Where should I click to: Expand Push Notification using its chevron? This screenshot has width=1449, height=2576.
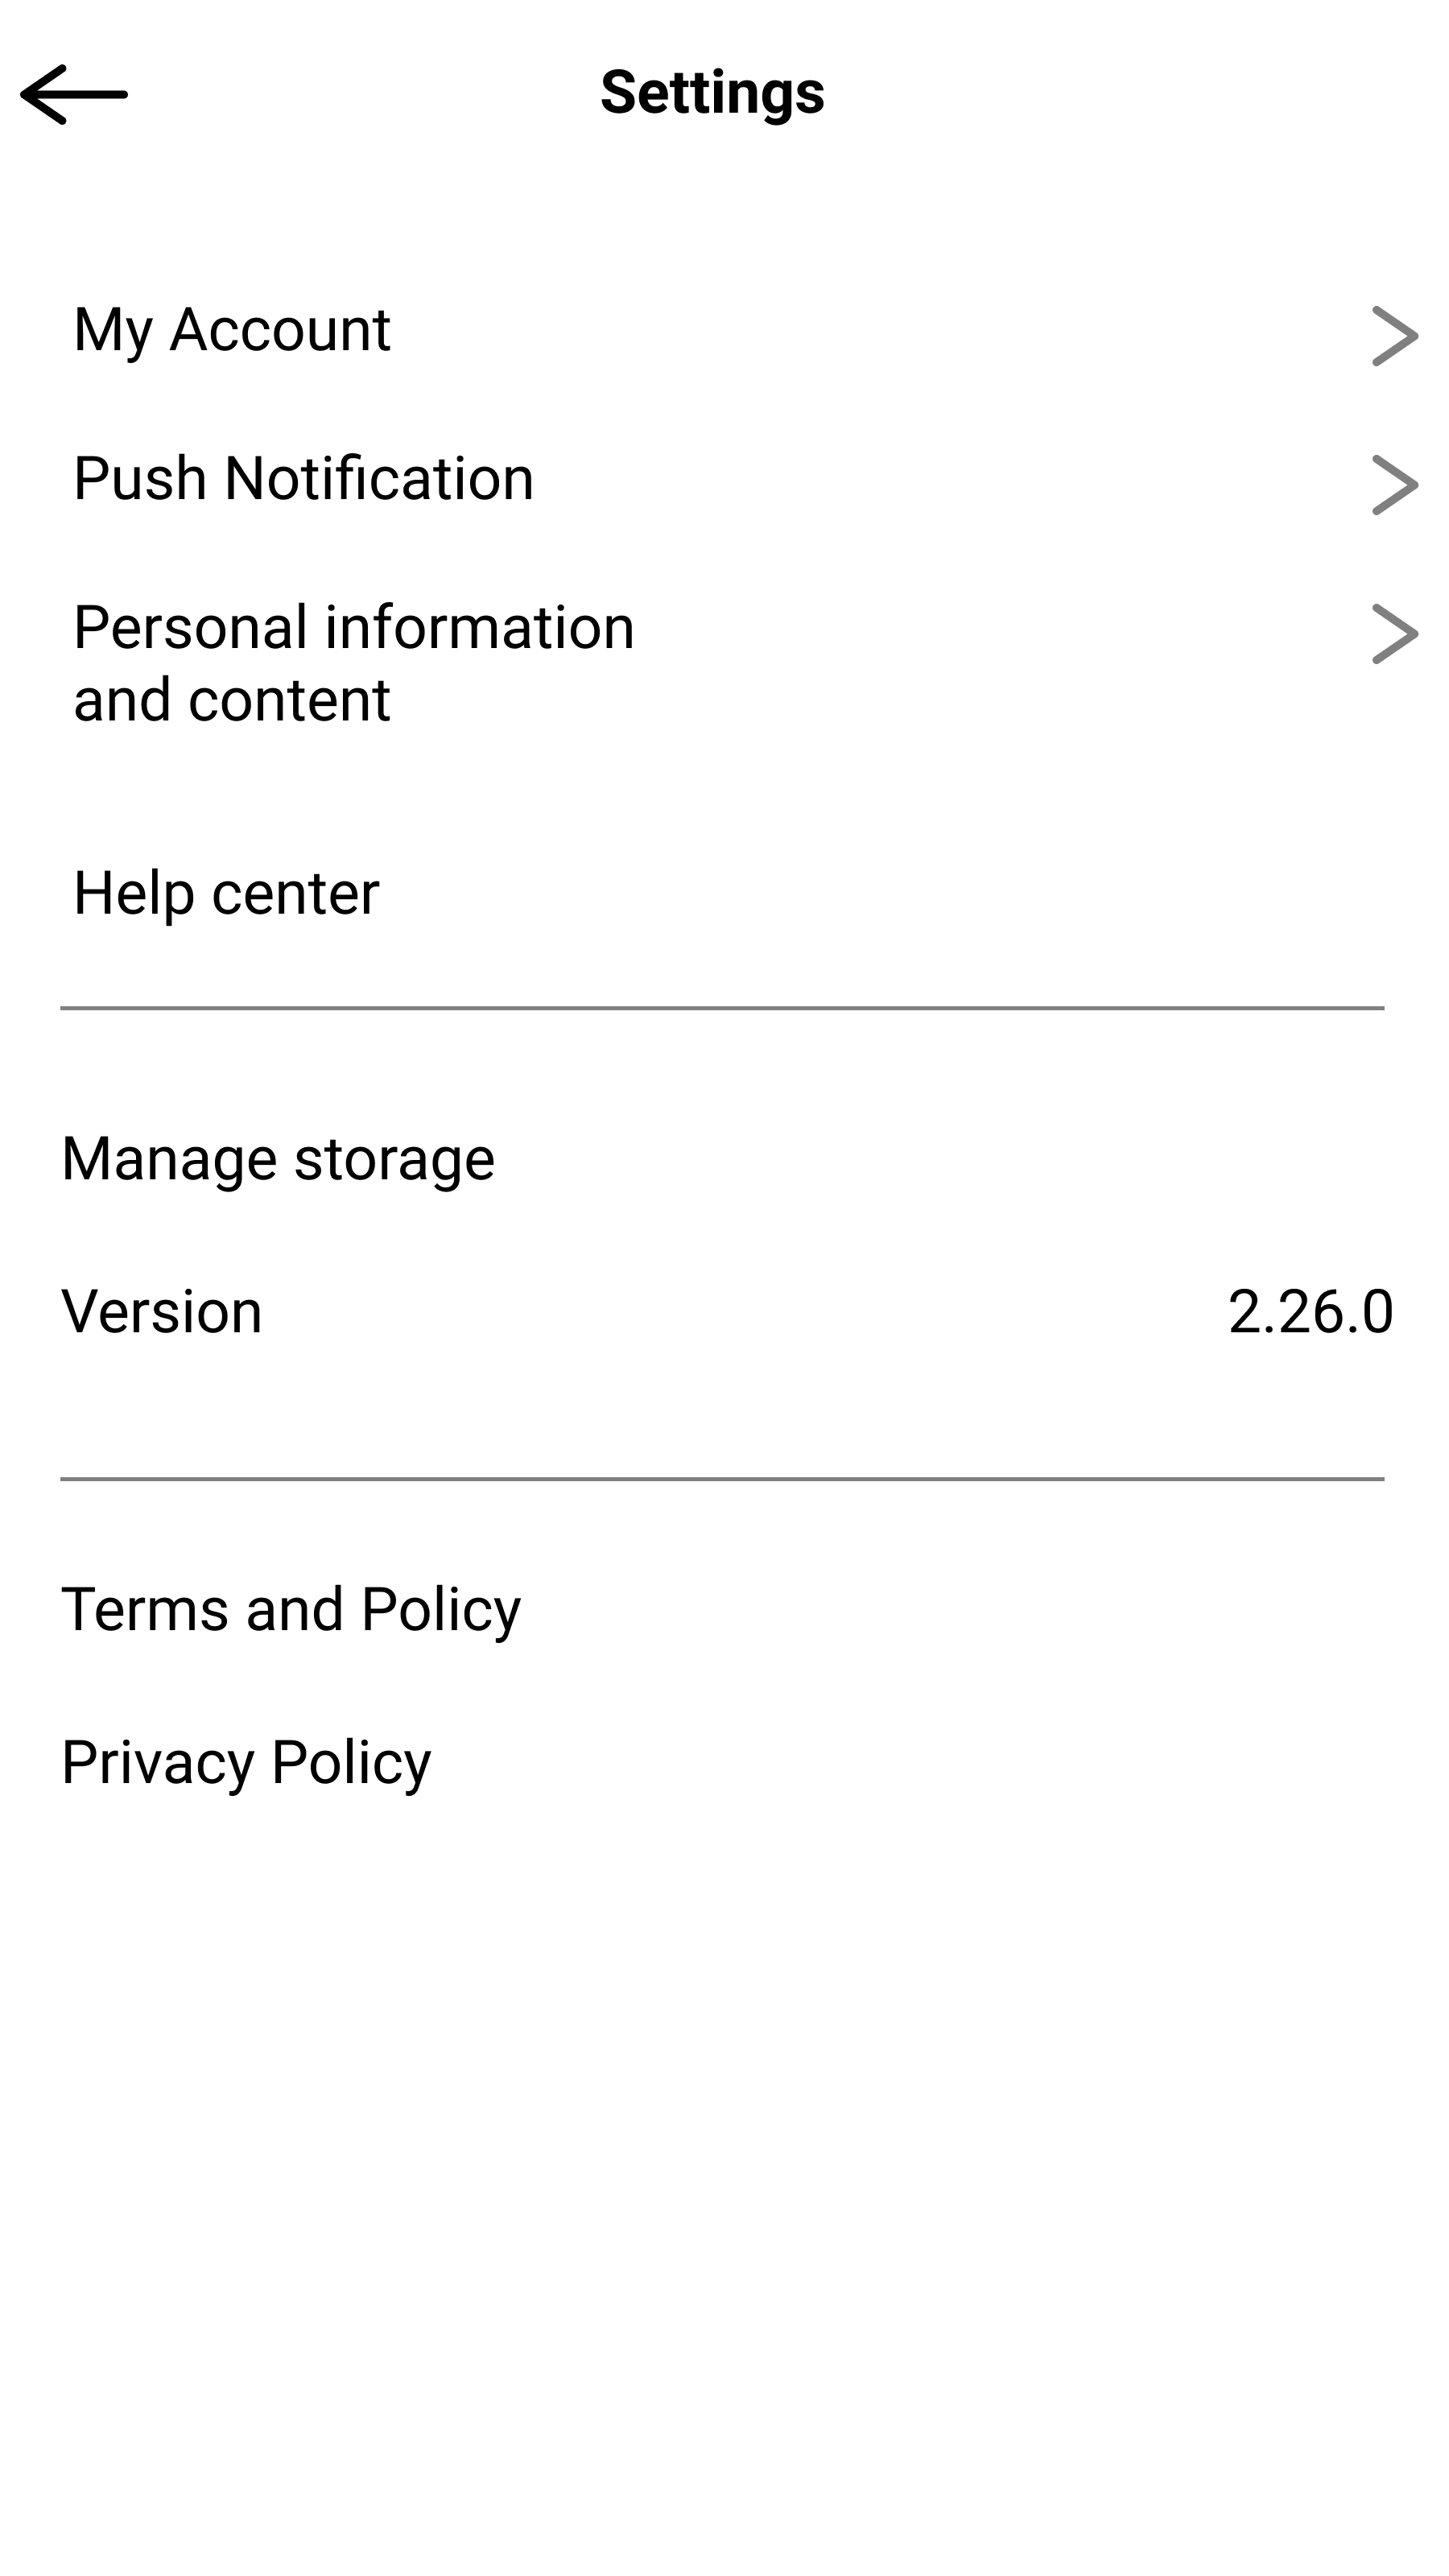coord(1394,485)
